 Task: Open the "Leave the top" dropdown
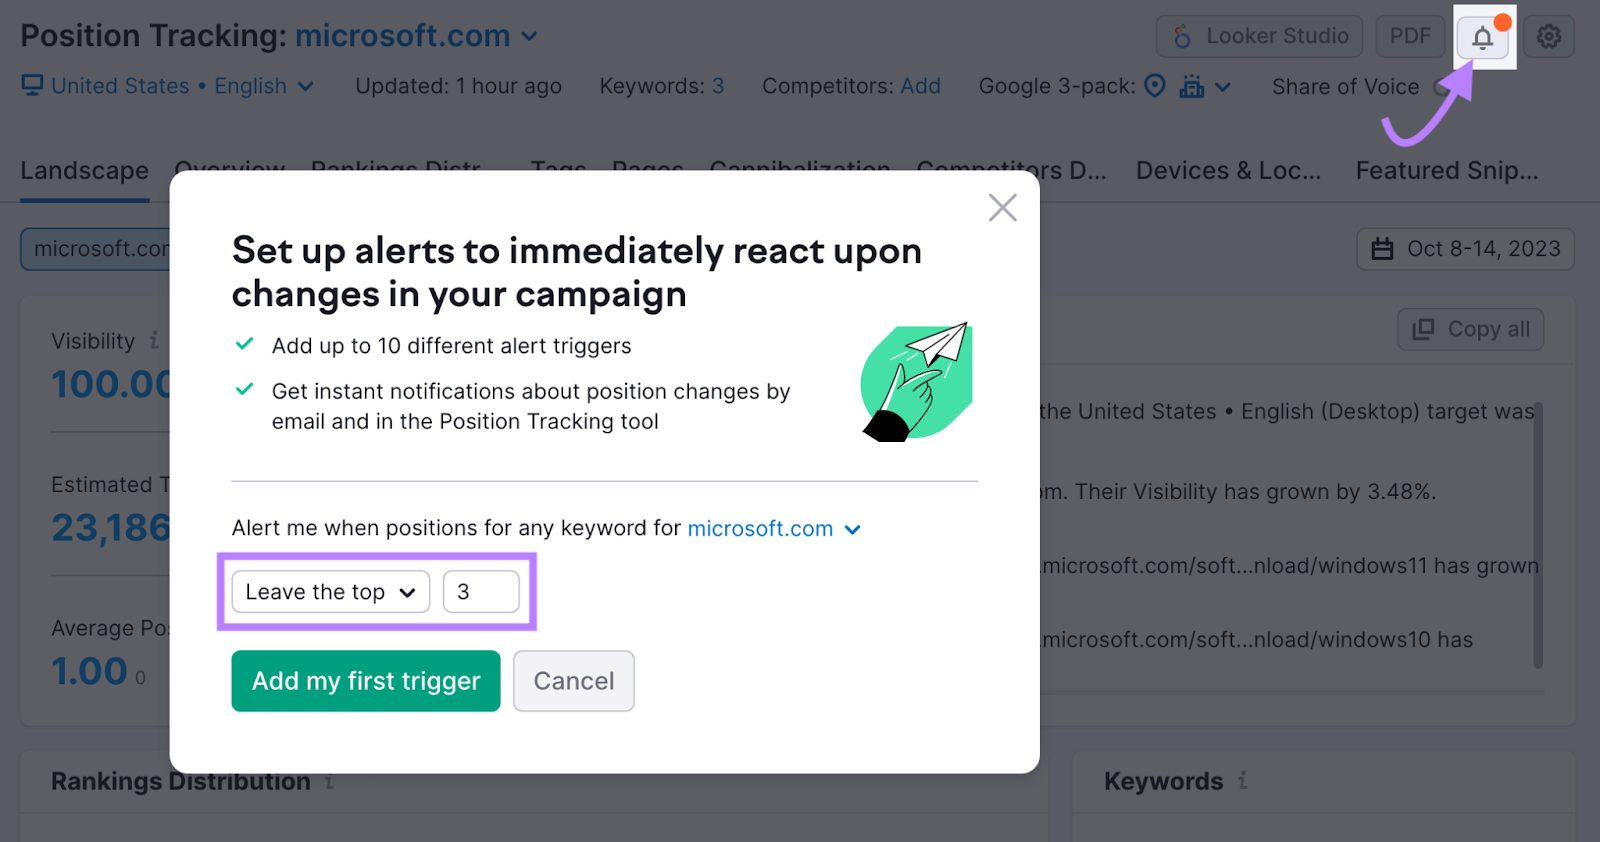pyautogui.click(x=329, y=591)
